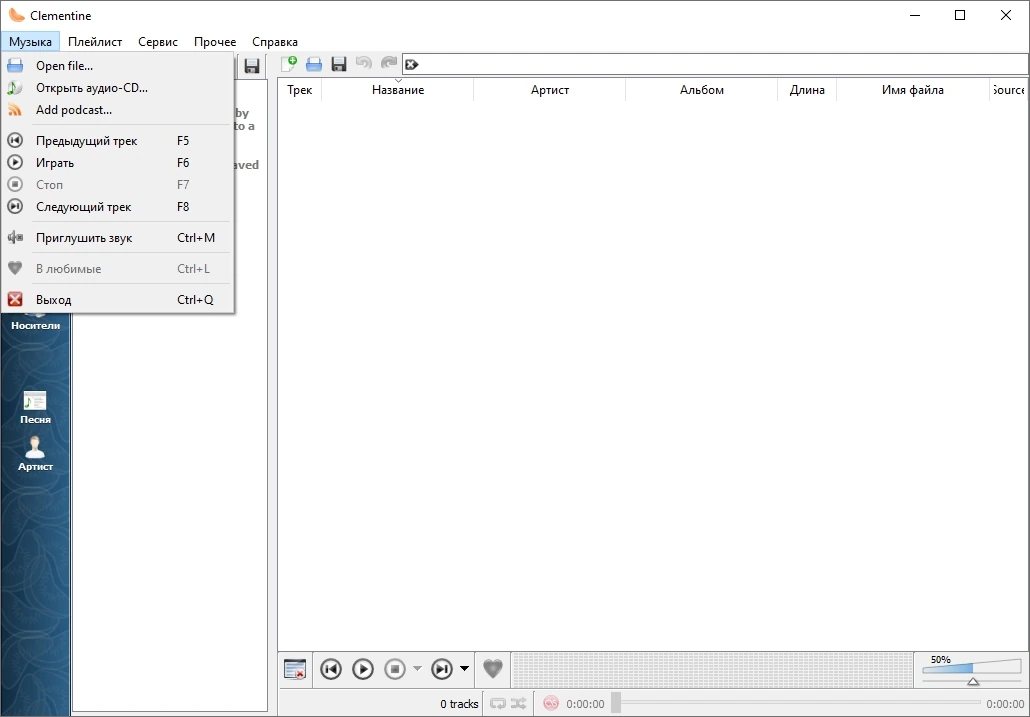The height and width of the screenshot is (717, 1030).
Task: Click the track seek slider
Action: pos(796,703)
